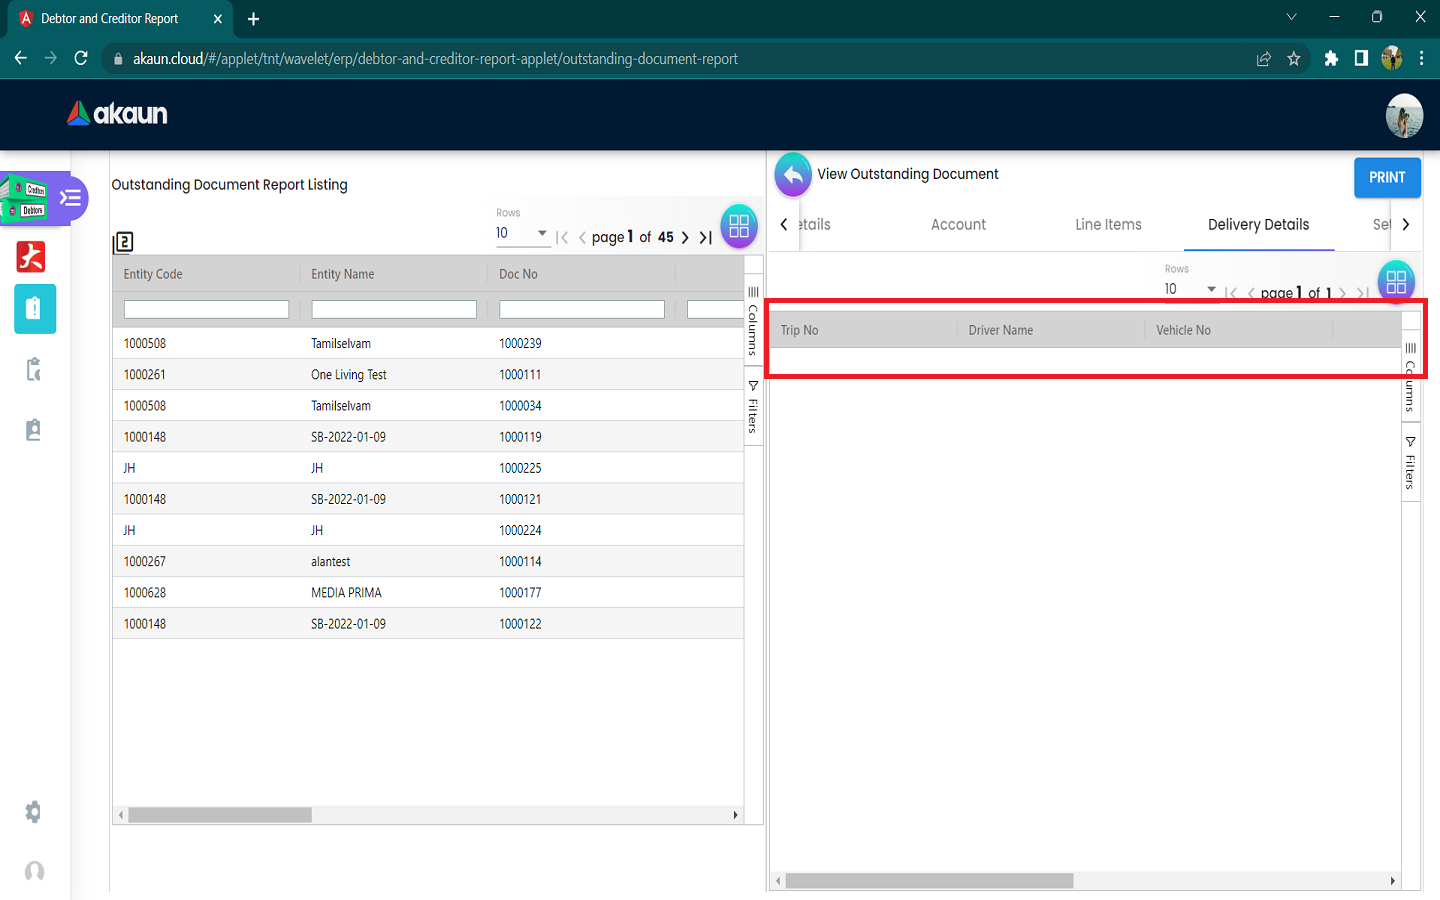Click the back arrow beside View Outstanding Document
Image resolution: width=1440 pixels, height=900 pixels.
[792, 175]
